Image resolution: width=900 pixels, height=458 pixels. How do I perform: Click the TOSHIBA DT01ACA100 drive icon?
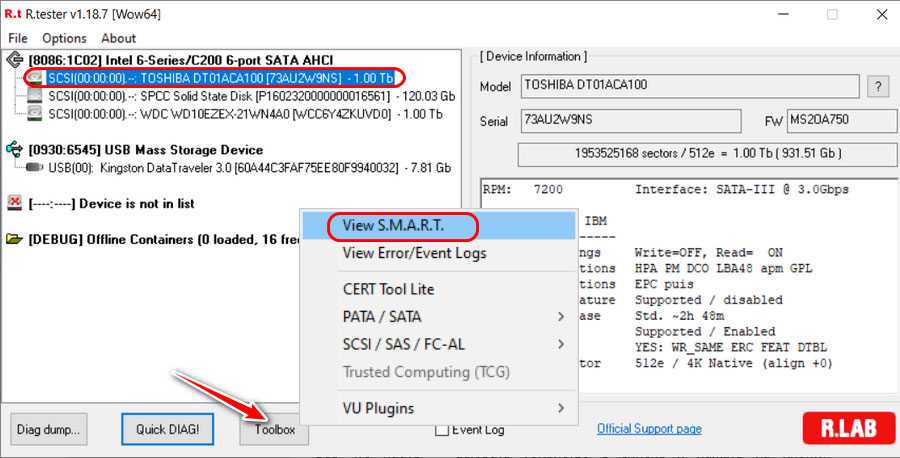point(36,78)
